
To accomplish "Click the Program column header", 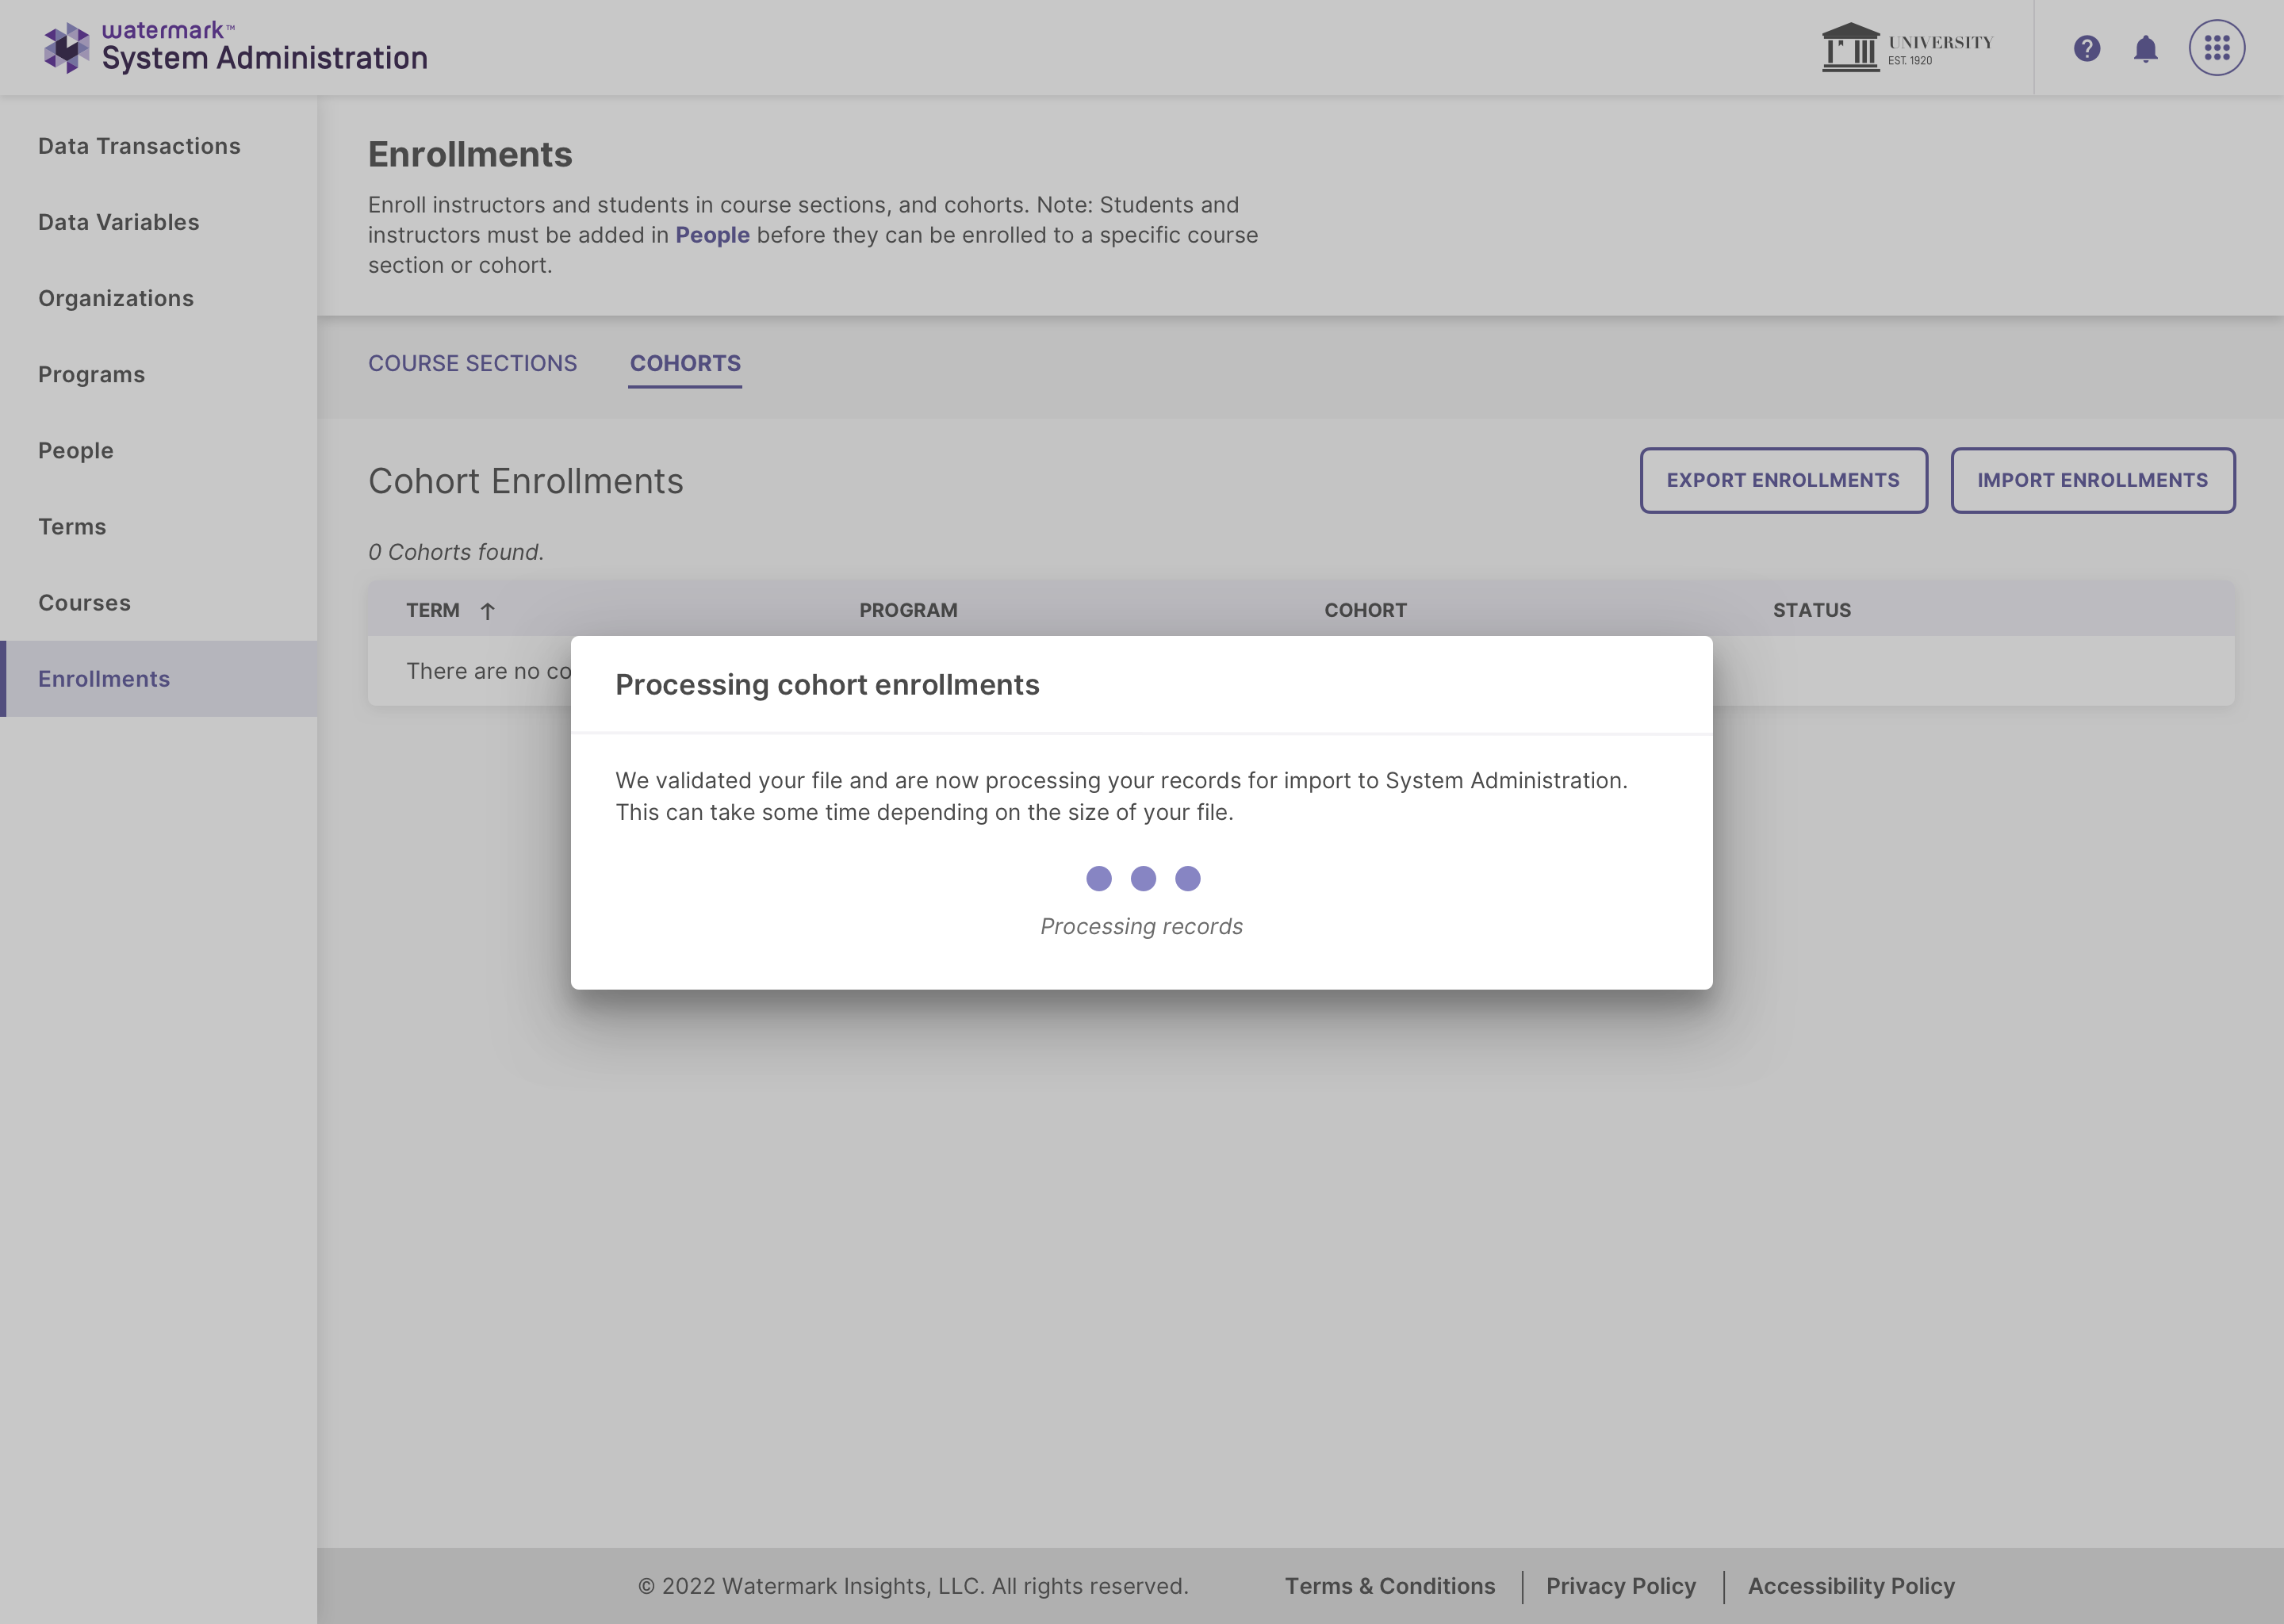I will point(908,610).
